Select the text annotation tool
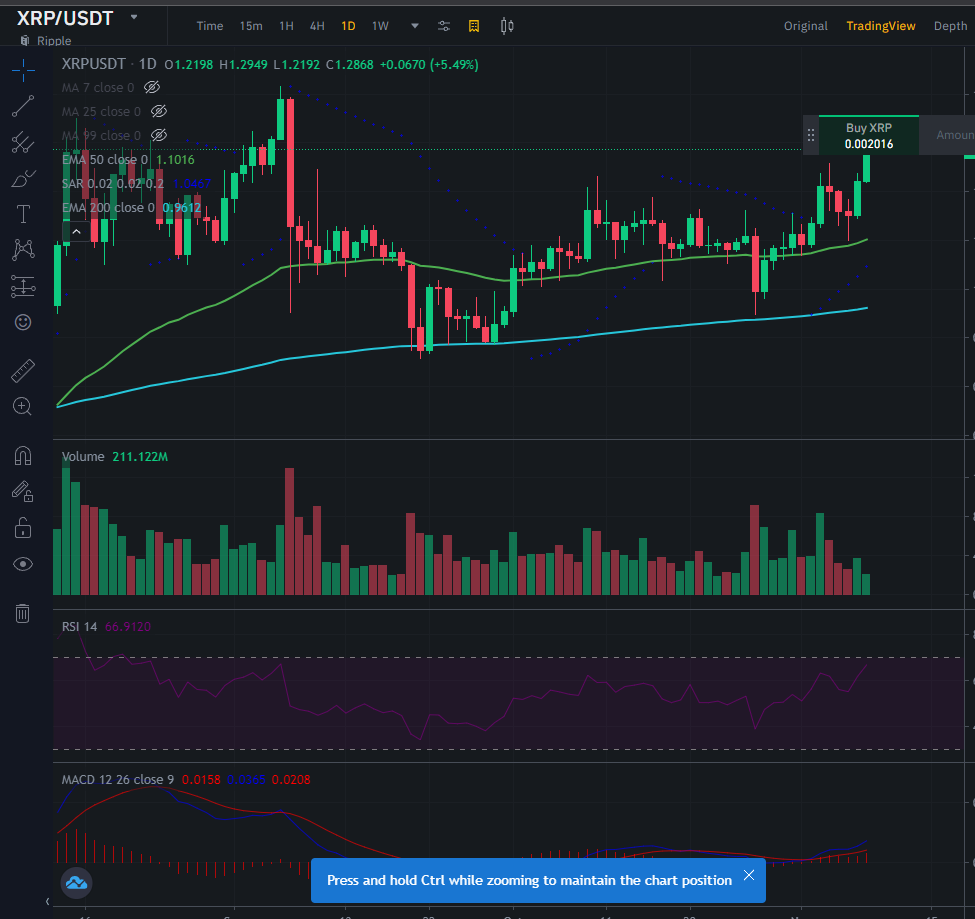Image resolution: width=975 pixels, height=919 pixels. point(23,214)
